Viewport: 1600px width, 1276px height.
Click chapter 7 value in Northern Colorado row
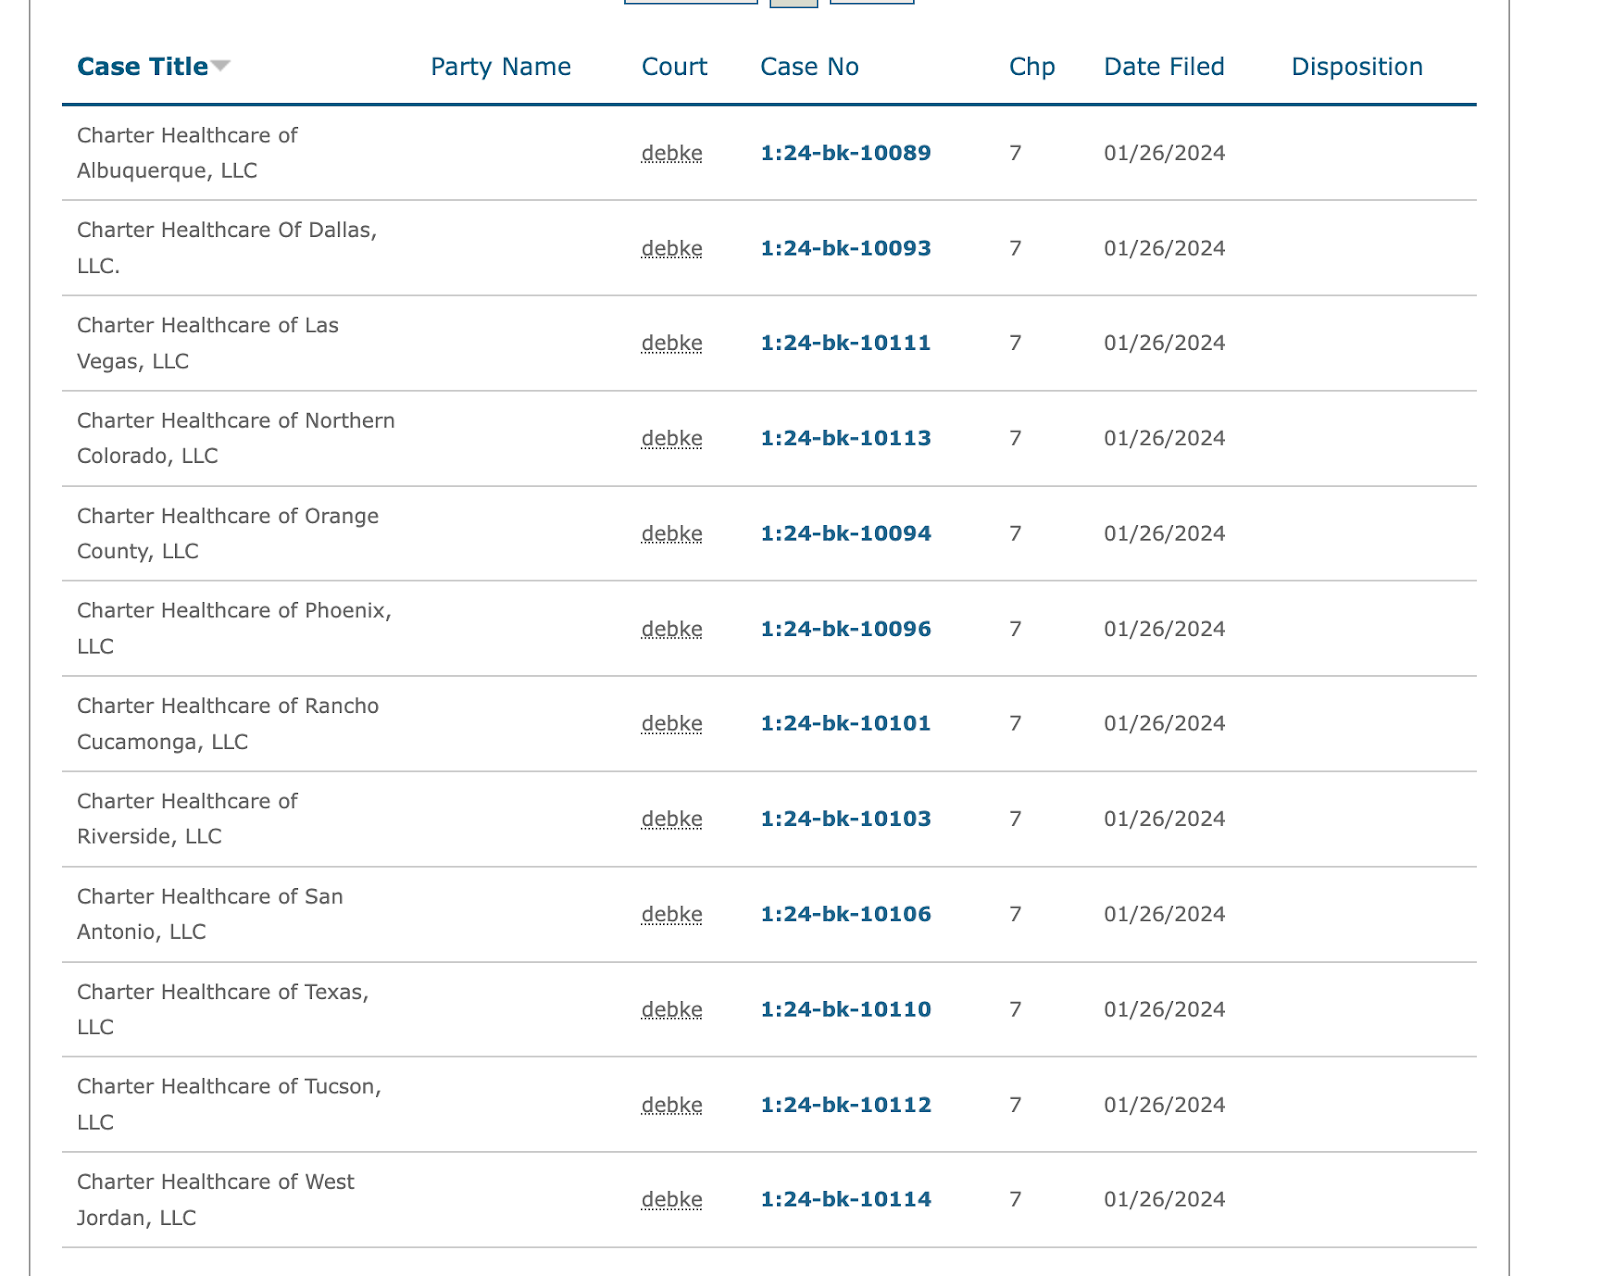pyautogui.click(x=1016, y=438)
